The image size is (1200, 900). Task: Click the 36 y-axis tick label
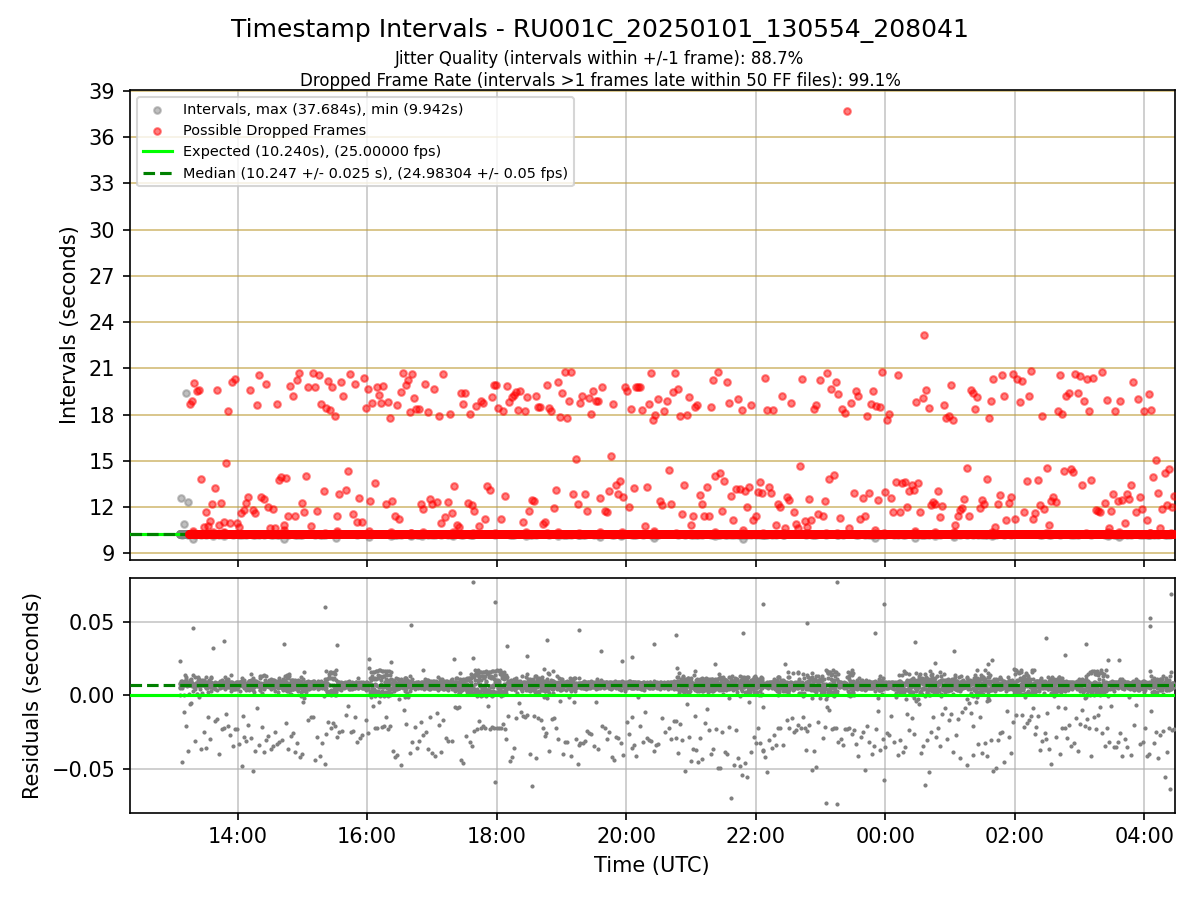tap(101, 137)
